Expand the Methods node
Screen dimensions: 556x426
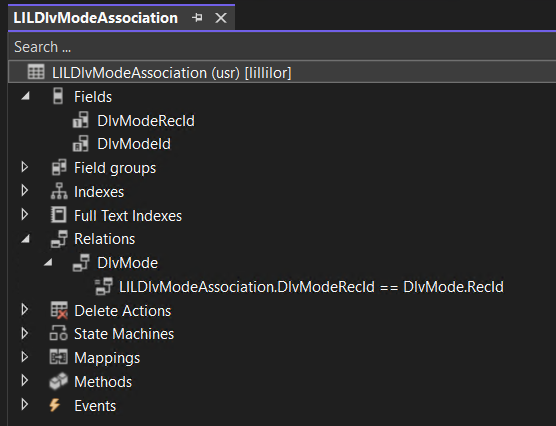tap(24, 381)
